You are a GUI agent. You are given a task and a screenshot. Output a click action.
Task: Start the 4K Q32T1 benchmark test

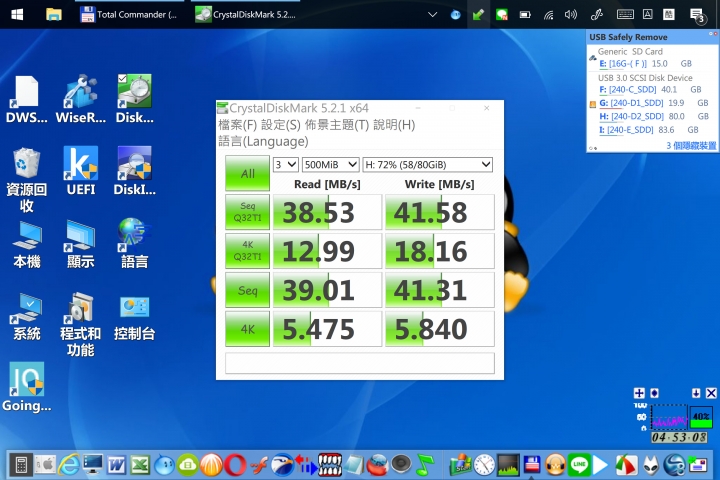tap(247, 251)
